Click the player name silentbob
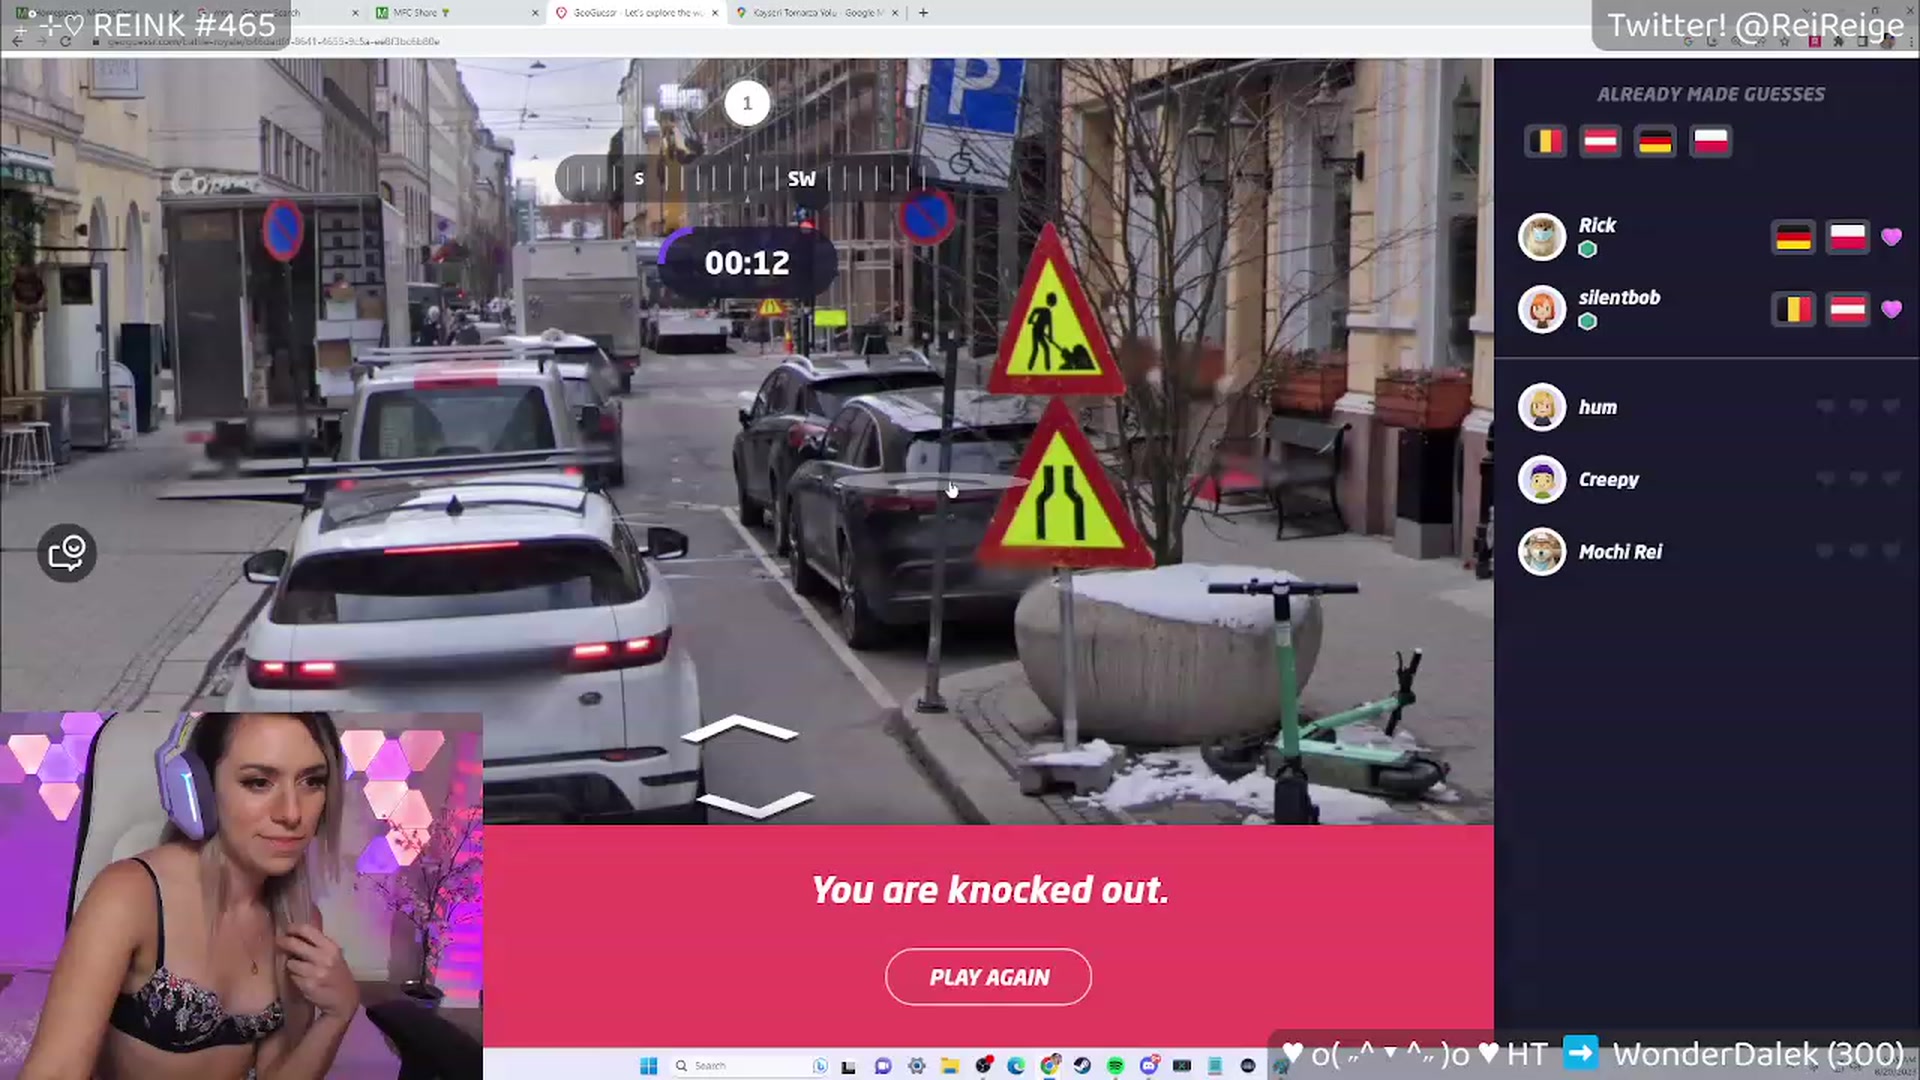The image size is (1920, 1080). point(1619,297)
